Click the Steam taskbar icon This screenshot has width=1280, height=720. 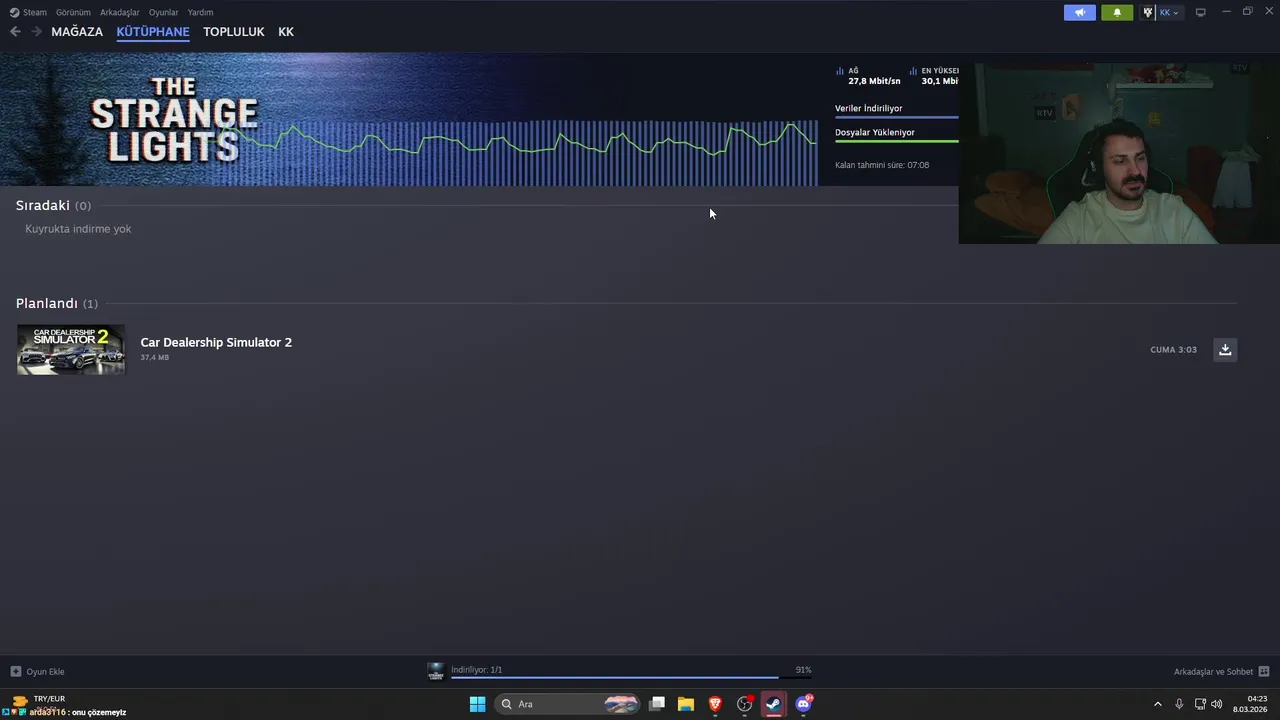[x=774, y=704]
